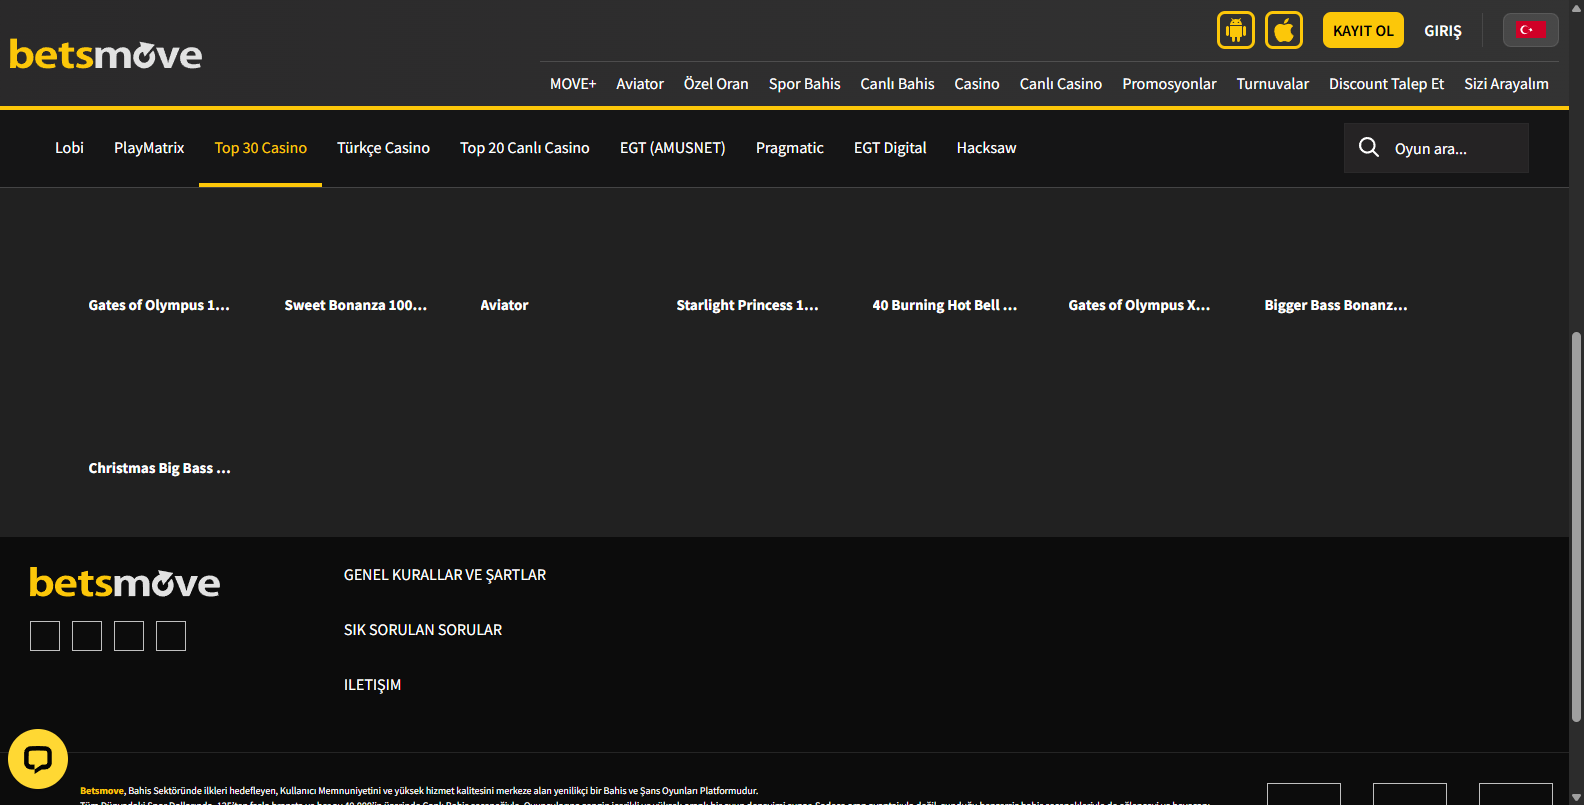Open the Türkçe Casino tab
The image size is (1584, 805).
point(383,148)
